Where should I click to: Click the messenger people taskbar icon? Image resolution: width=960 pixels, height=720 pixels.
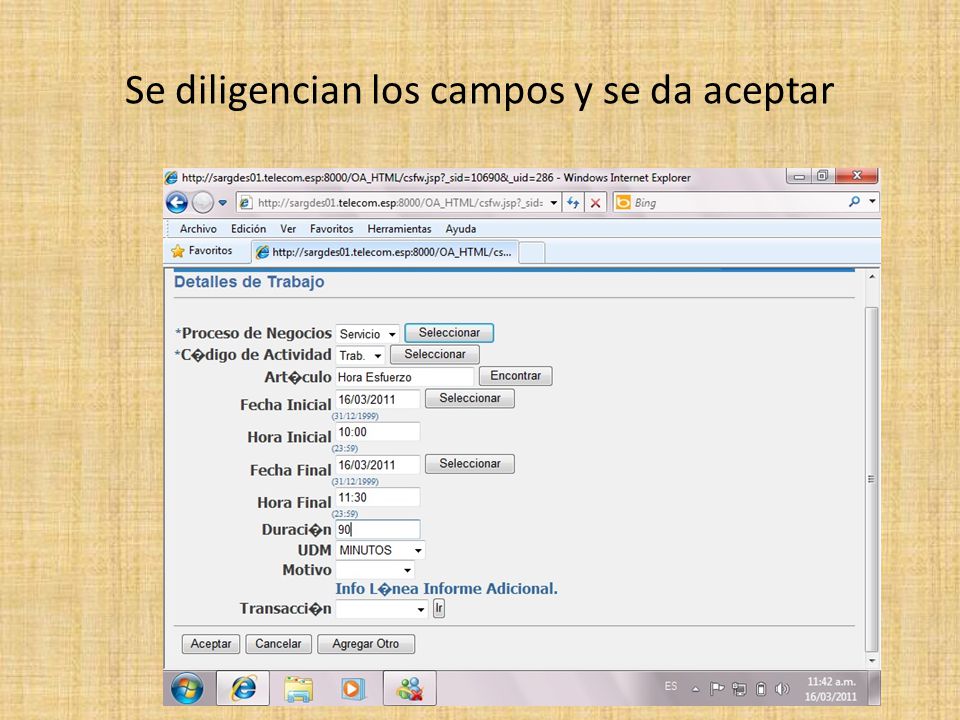pos(410,689)
